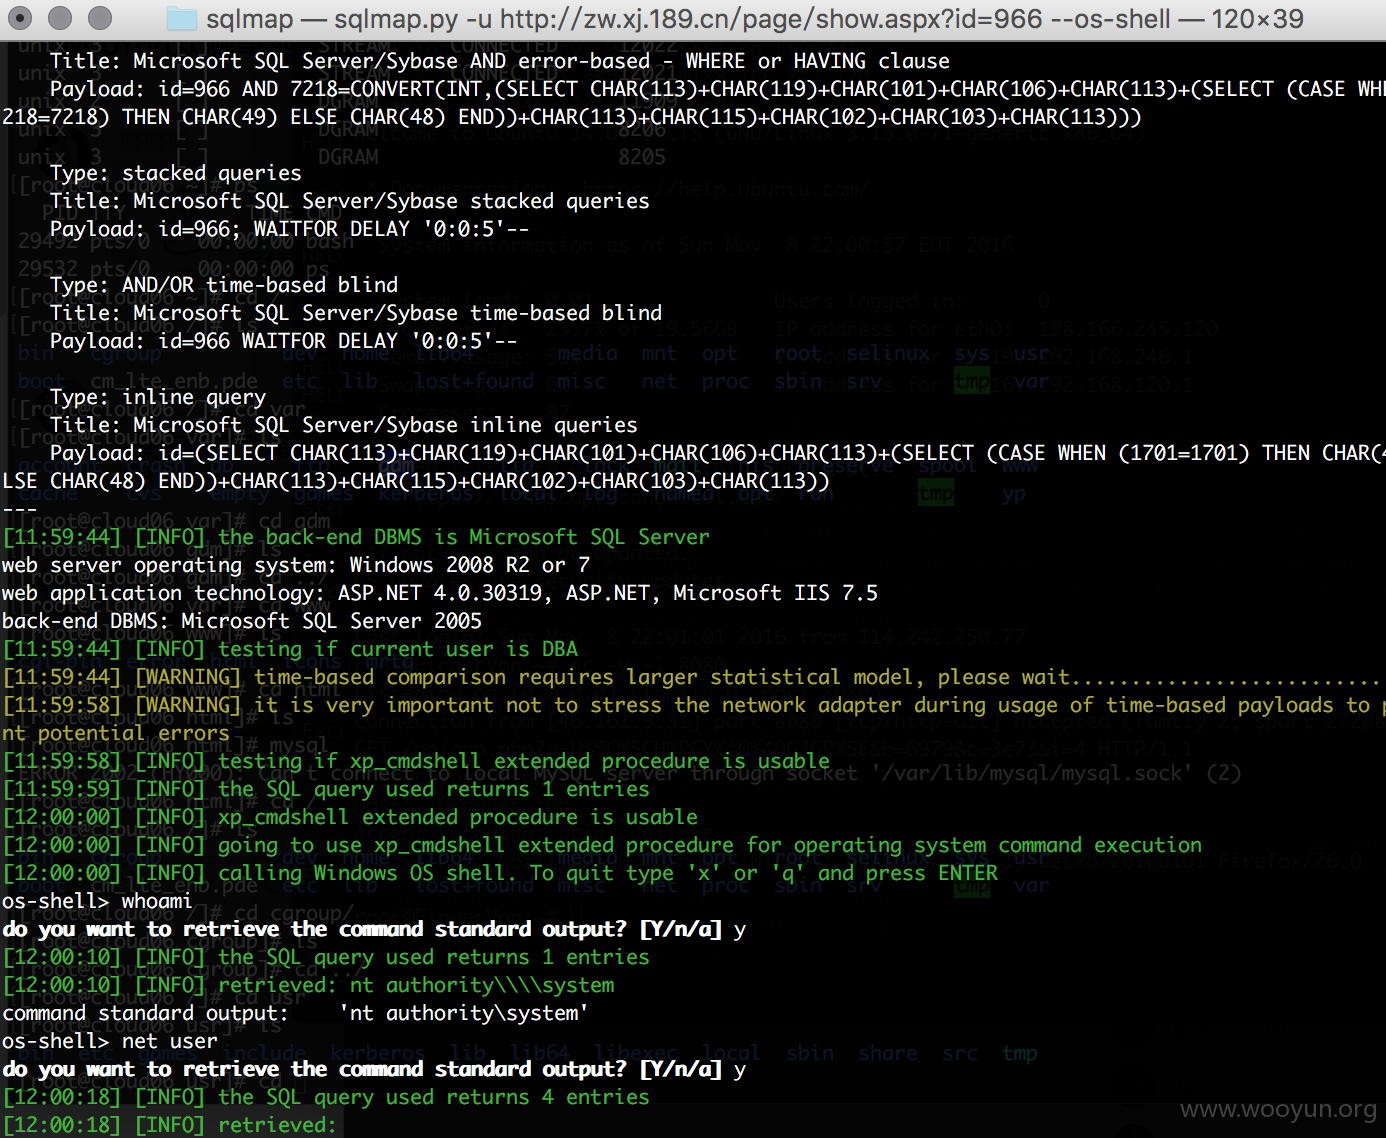Click the 'going to use xp_cmdshell' info line
Viewport: 1386px width, 1138px height.
602,845
